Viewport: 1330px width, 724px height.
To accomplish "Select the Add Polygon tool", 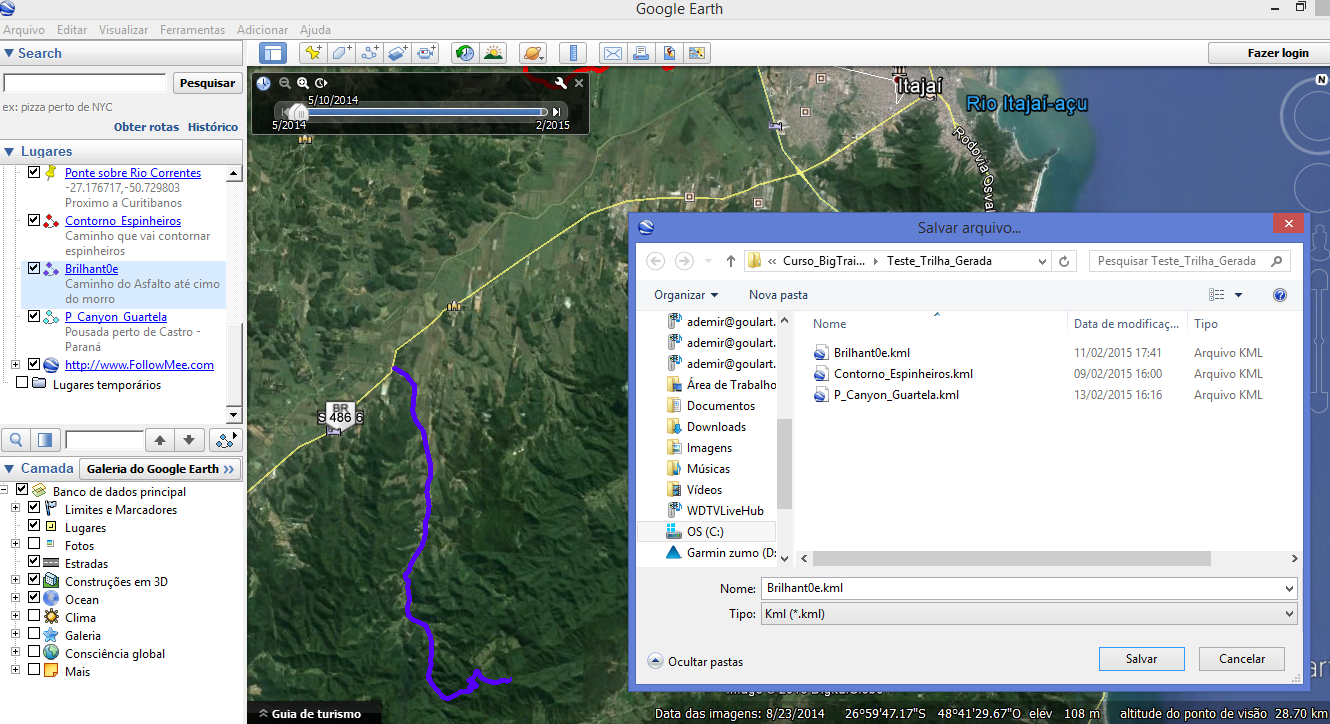I will 342,53.
